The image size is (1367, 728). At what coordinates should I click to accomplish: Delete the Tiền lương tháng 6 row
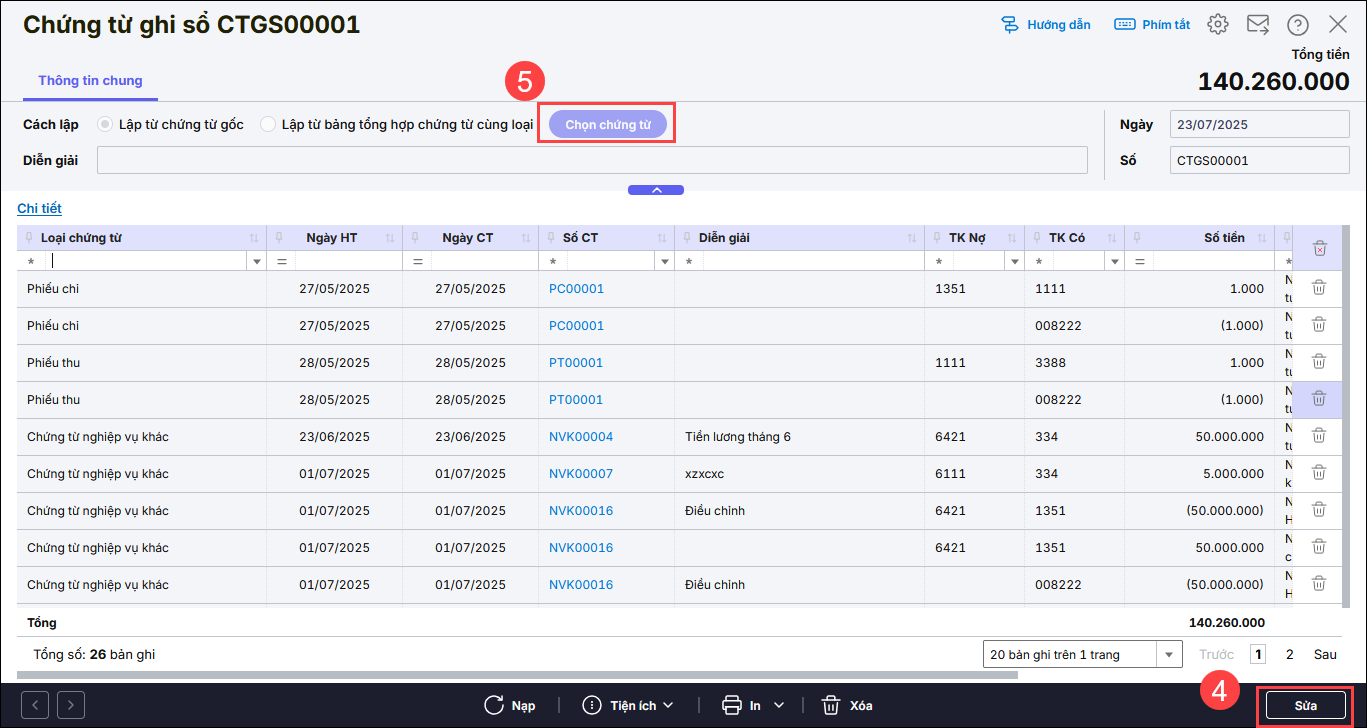(x=1319, y=436)
